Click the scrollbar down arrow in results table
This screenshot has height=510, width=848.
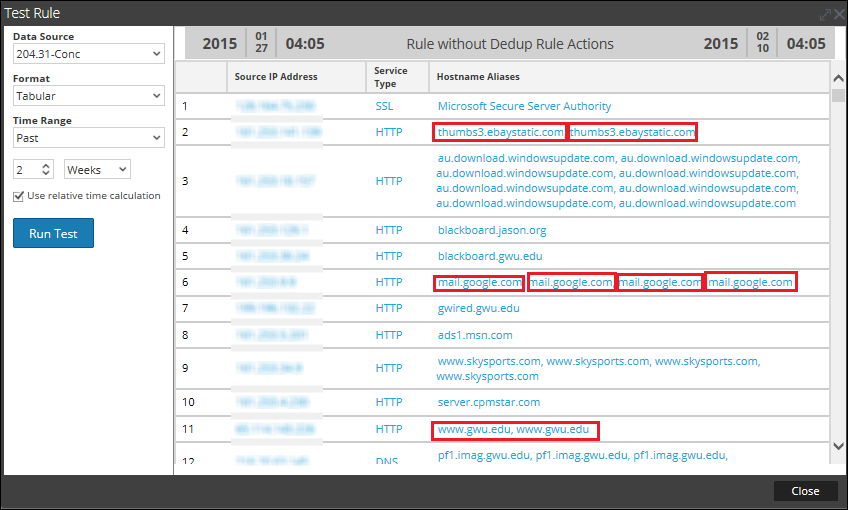[837, 446]
